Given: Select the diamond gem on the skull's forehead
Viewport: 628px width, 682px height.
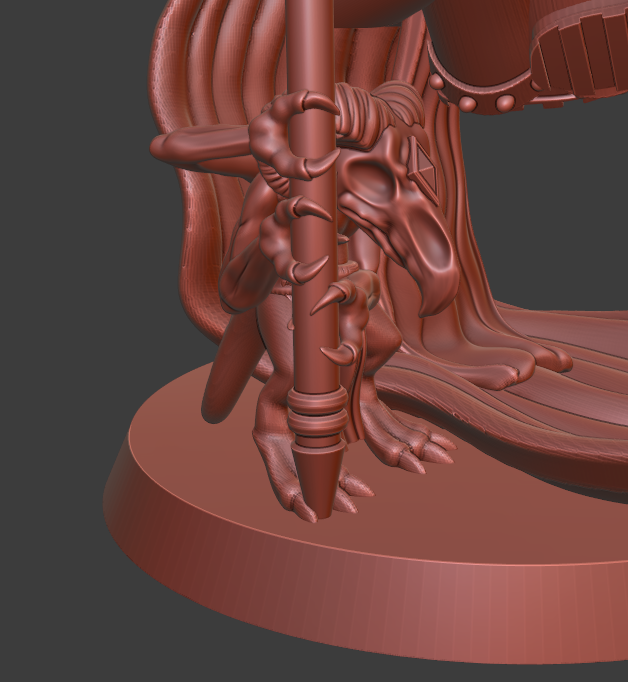Looking at the screenshot, I should click(x=422, y=170).
